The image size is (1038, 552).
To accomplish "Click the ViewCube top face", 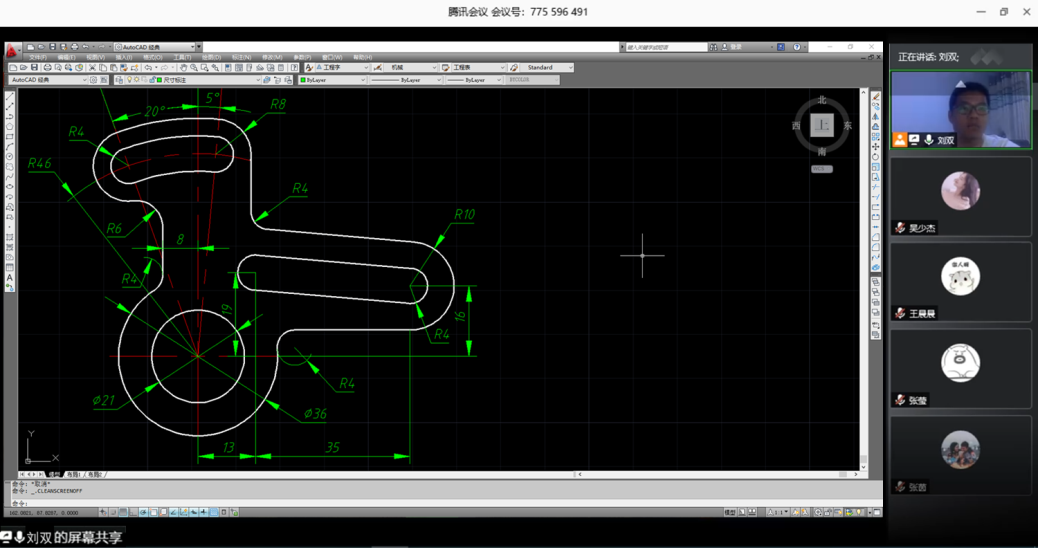I will coord(821,126).
